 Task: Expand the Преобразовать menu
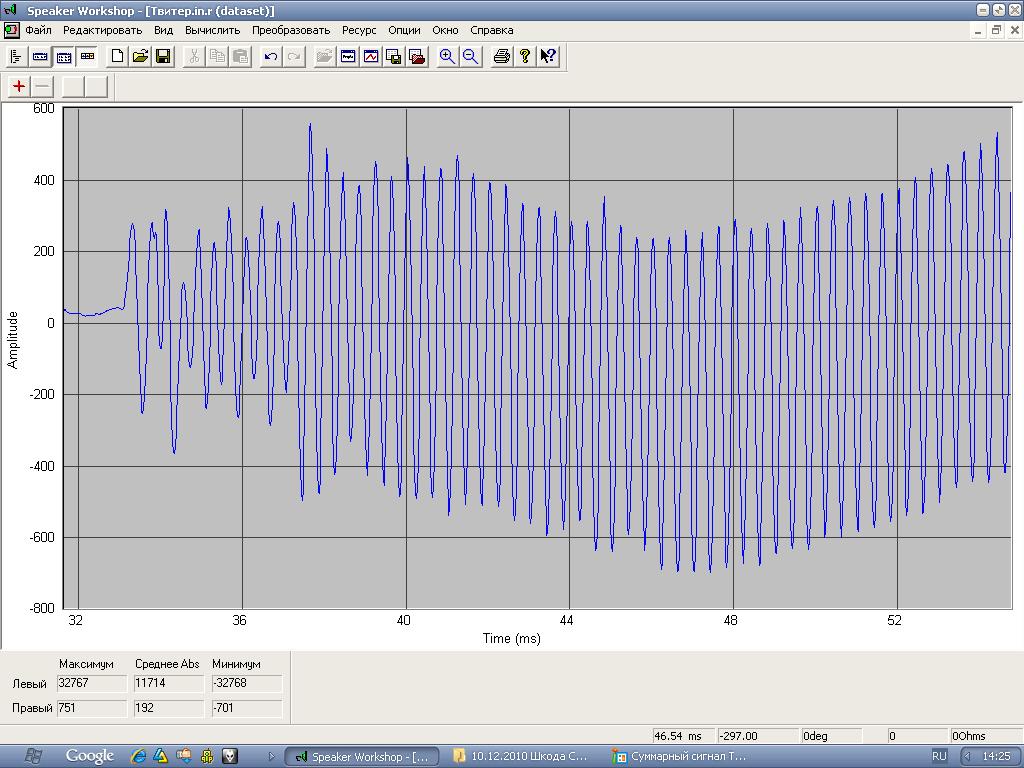click(x=291, y=30)
